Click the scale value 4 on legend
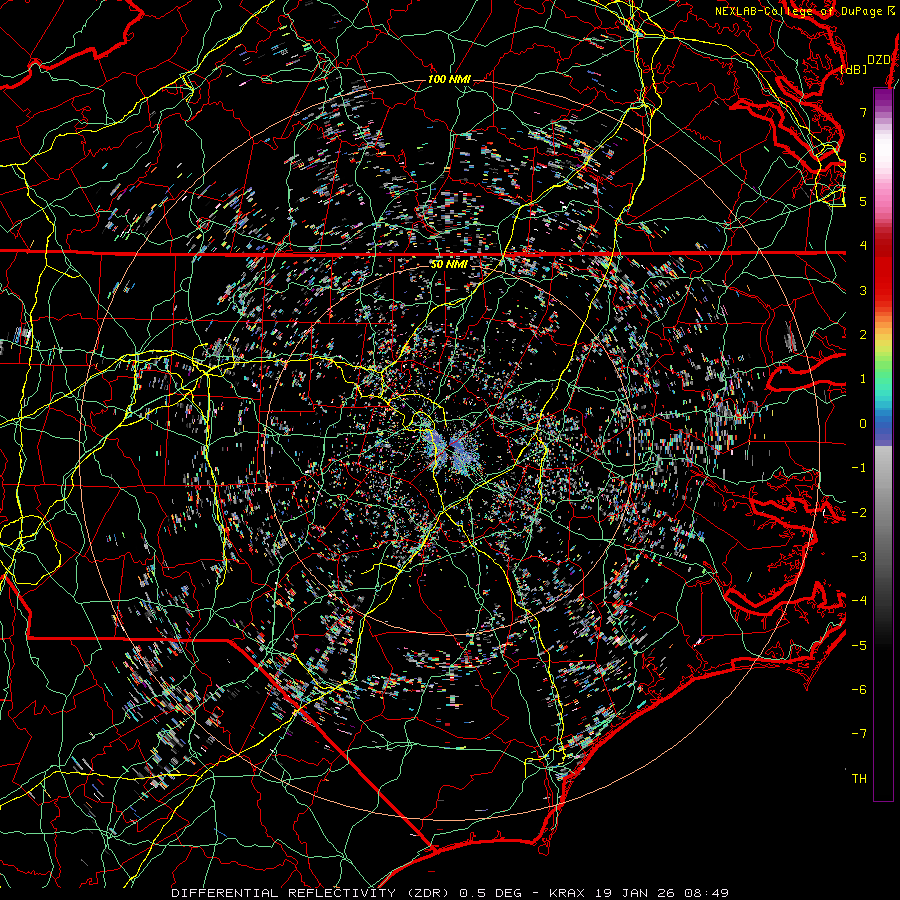900x900 pixels. pyautogui.click(x=863, y=246)
